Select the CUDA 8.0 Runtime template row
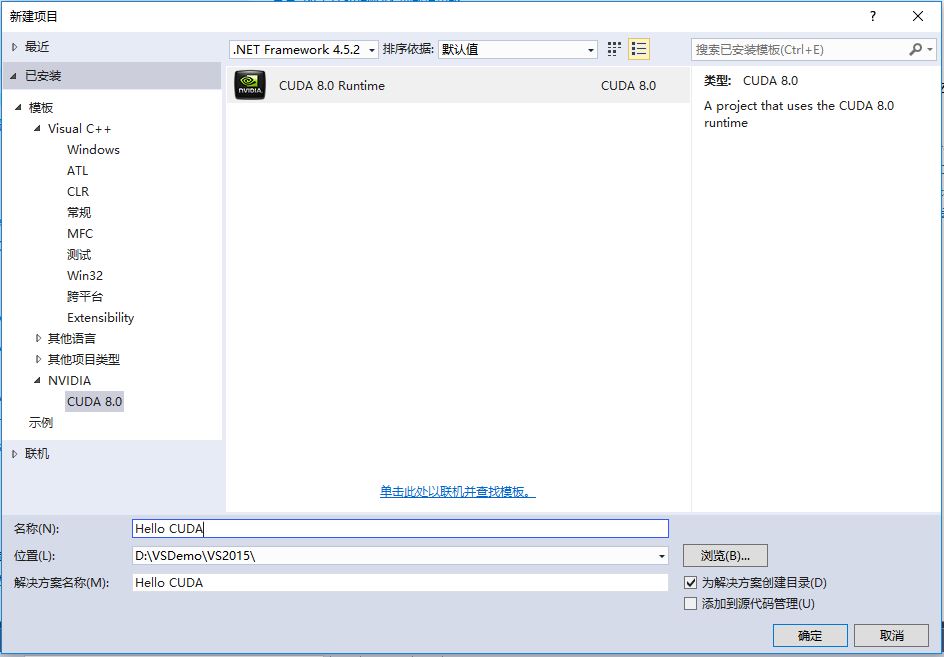The height and width of the screenshot is (657, 944). tap(458, 86)
